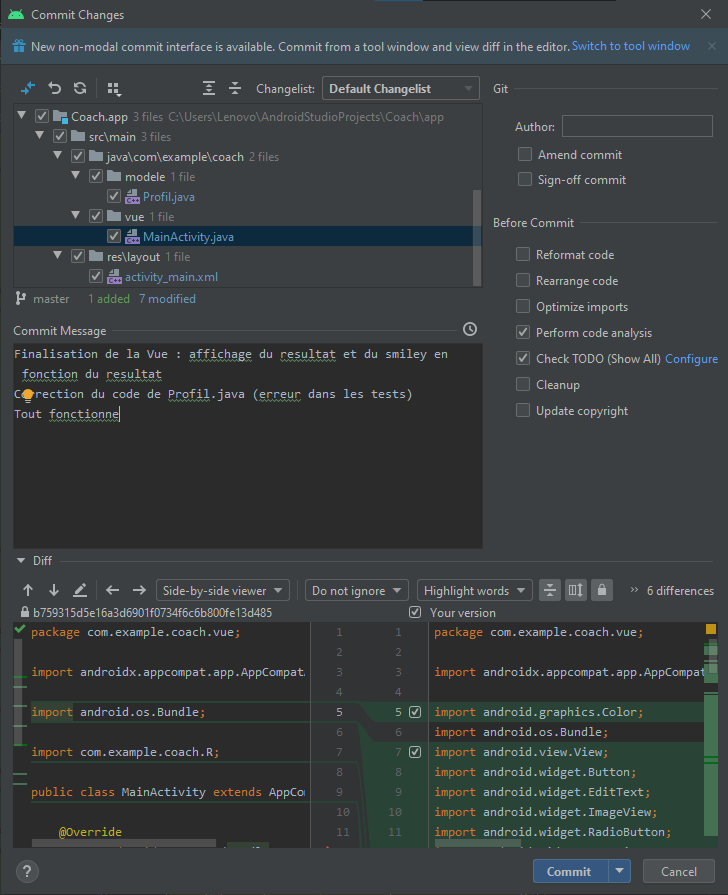Toggle synchronized scrolling in diff
Image resolution: width=728 pixels, height=895 pixels.
(575, 591)
